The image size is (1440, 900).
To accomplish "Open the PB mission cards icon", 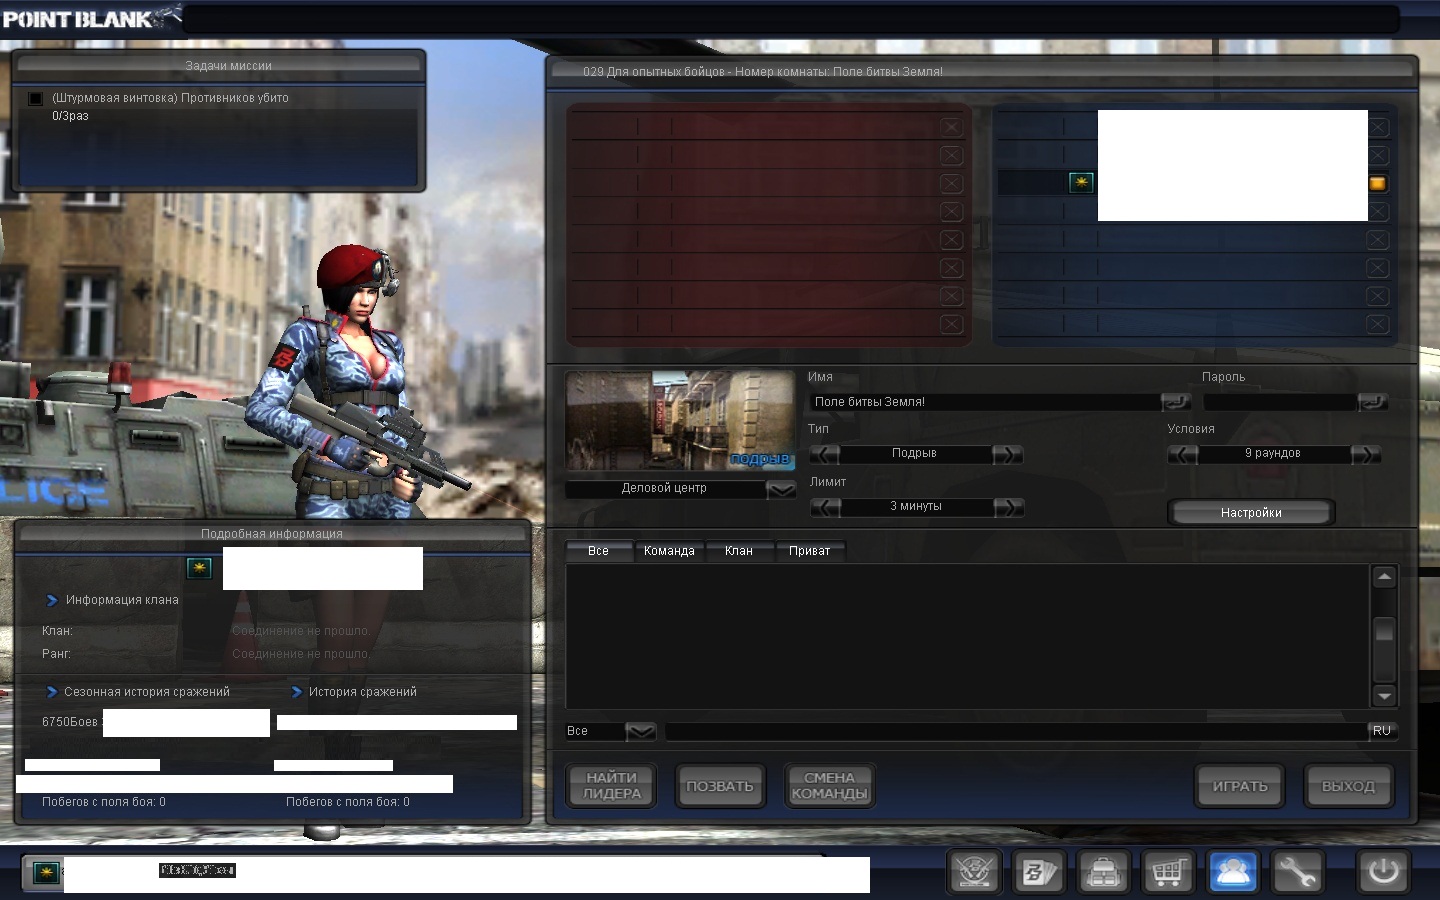I will pos(1038,872).
